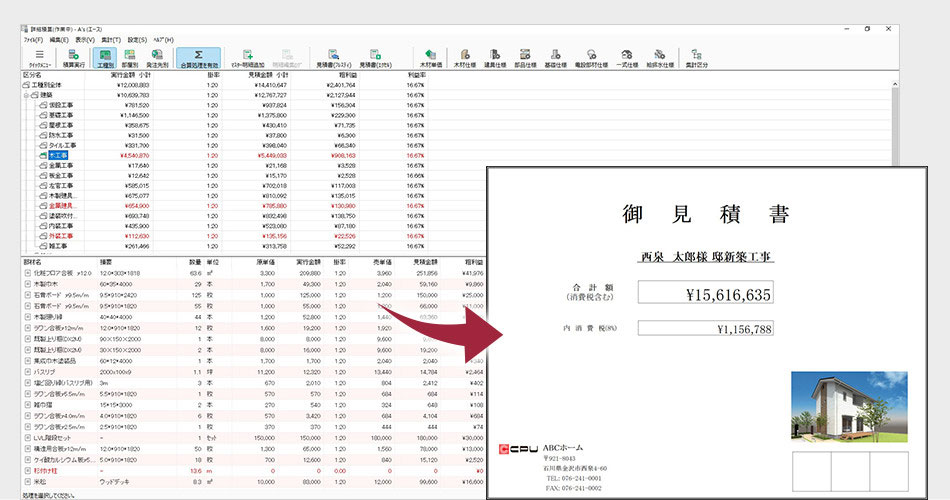Expand the 雑巾摺 material row
This screenshot has width=950, height=500.
point(27,405)
